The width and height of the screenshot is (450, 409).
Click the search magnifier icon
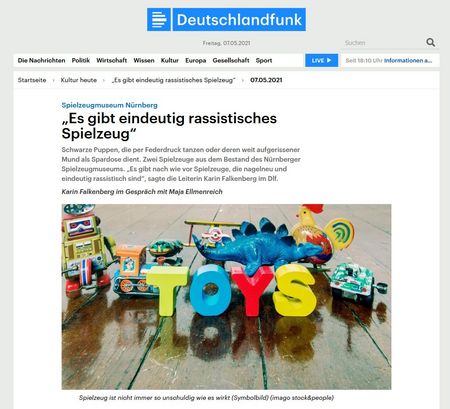point(430,42)
